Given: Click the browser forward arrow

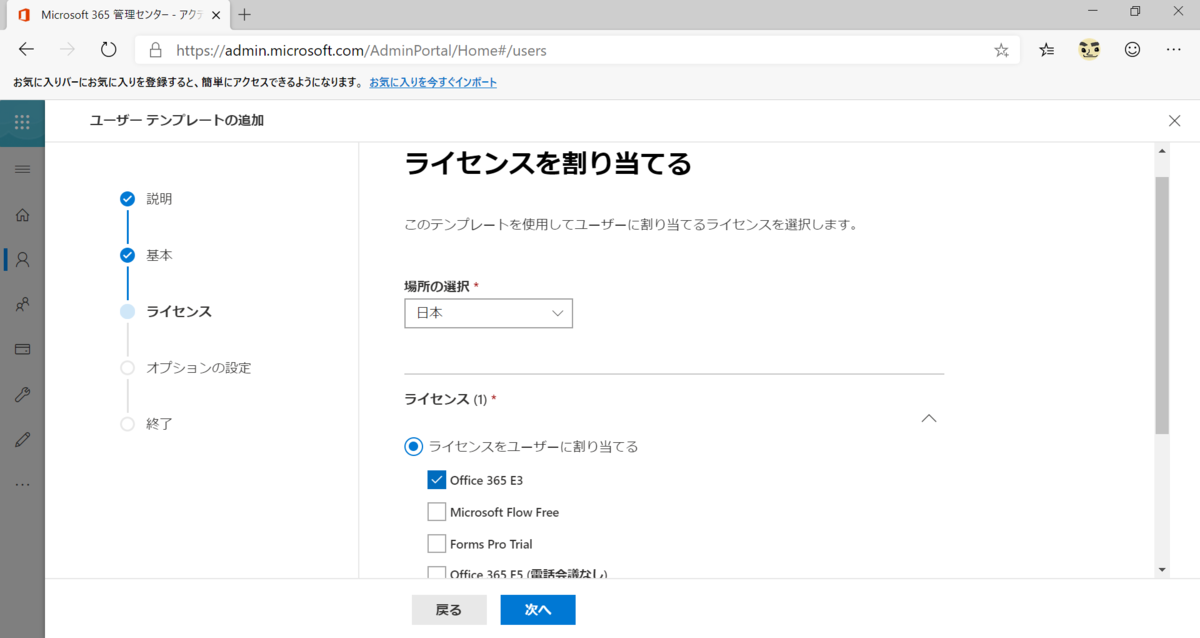Looking at the screenshot, I should (67, 50).
